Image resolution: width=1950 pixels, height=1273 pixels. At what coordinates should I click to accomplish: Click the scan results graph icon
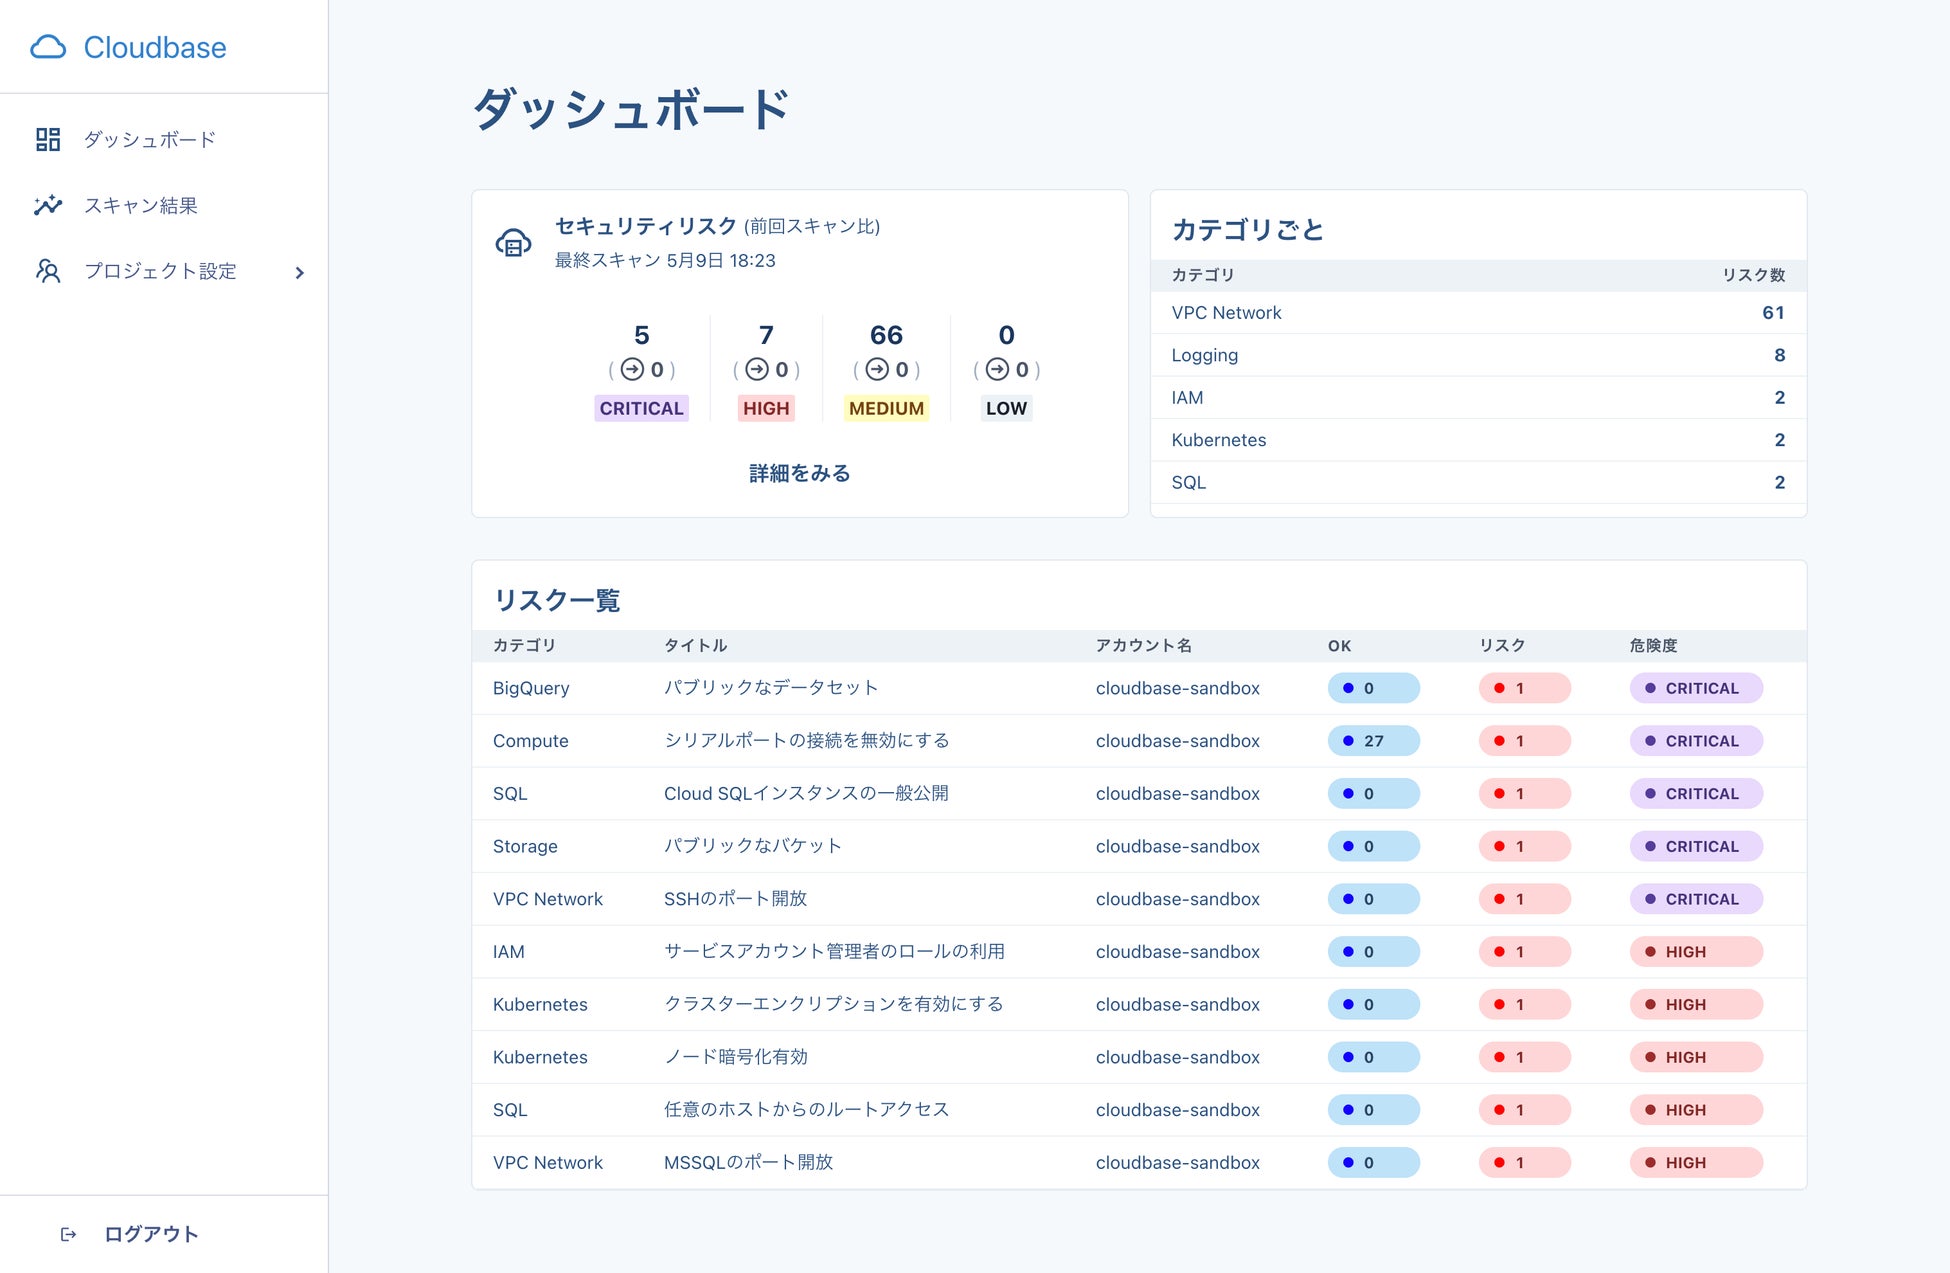click(48, 205)
